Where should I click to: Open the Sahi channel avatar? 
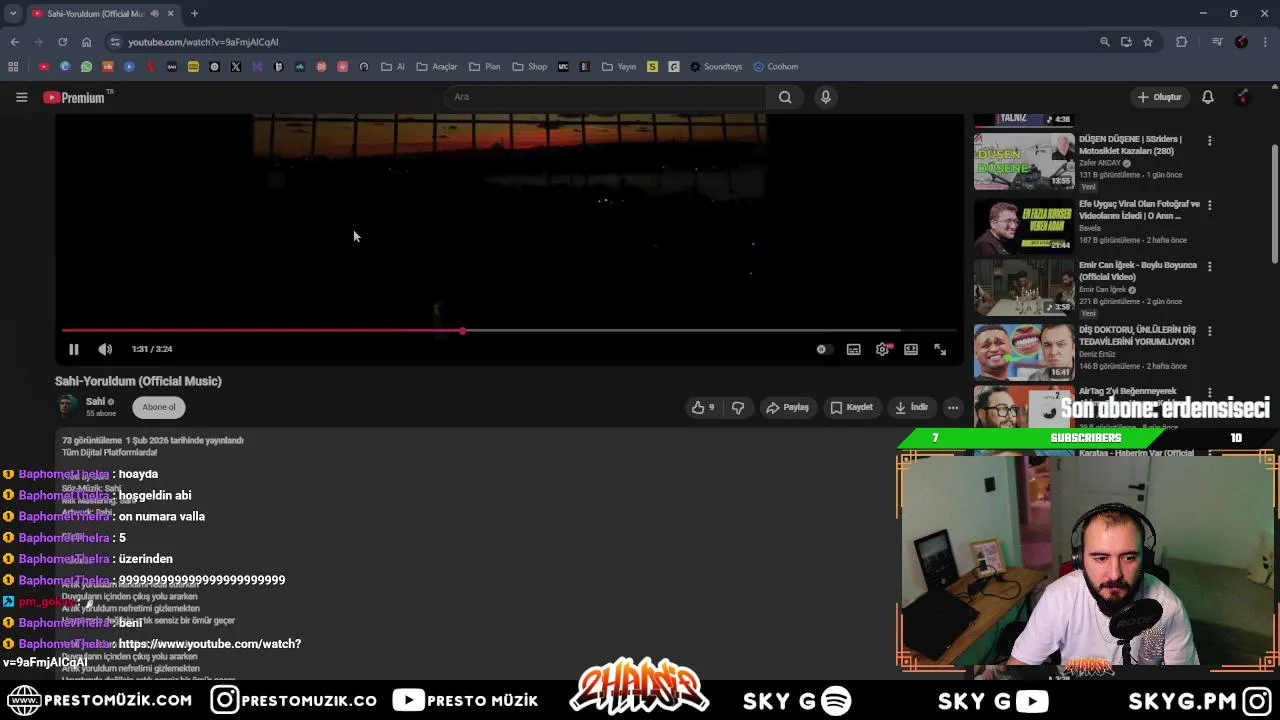pyautogui.click(x=67, y=406)
